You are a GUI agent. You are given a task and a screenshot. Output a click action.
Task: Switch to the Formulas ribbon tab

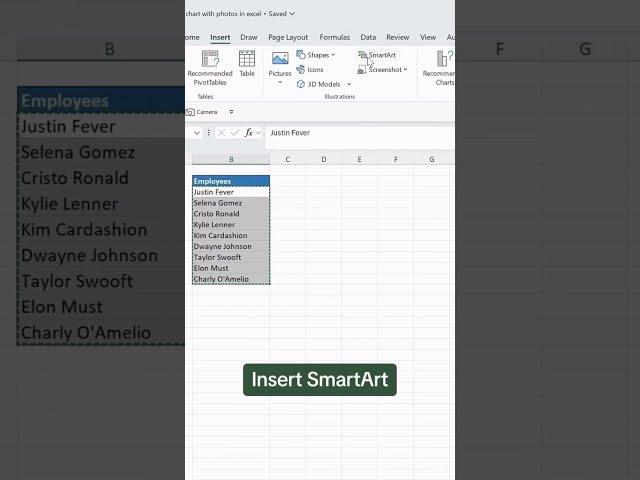(x=335, y=37)
